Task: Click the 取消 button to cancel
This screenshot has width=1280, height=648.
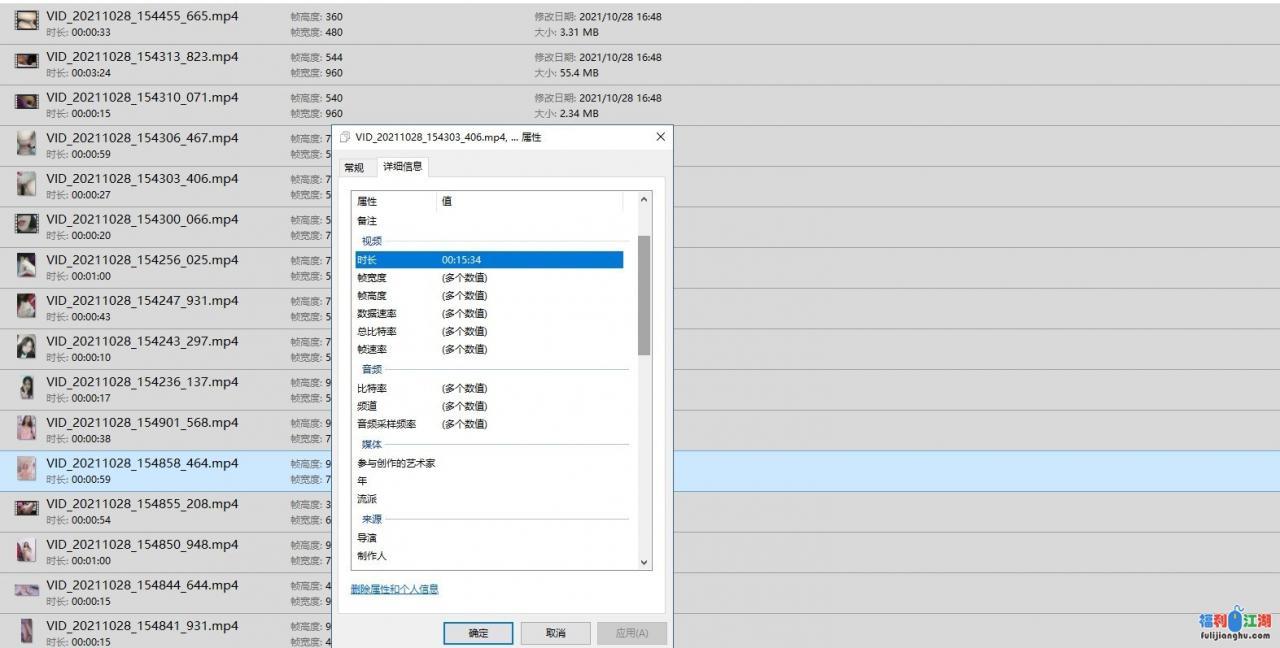Action: pos(555,632)
